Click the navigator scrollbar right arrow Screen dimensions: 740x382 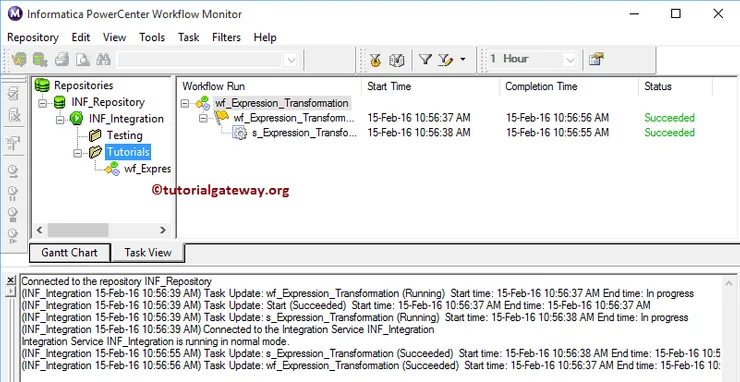click(x=163, y=230)
